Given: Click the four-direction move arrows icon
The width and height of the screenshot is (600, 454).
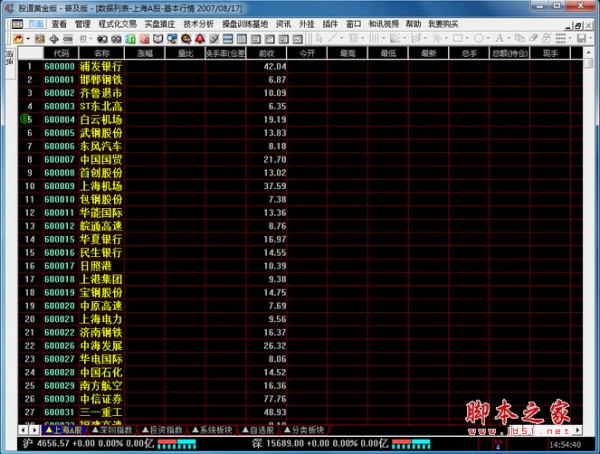Looking at the screenshot, I should click(54, 39).
